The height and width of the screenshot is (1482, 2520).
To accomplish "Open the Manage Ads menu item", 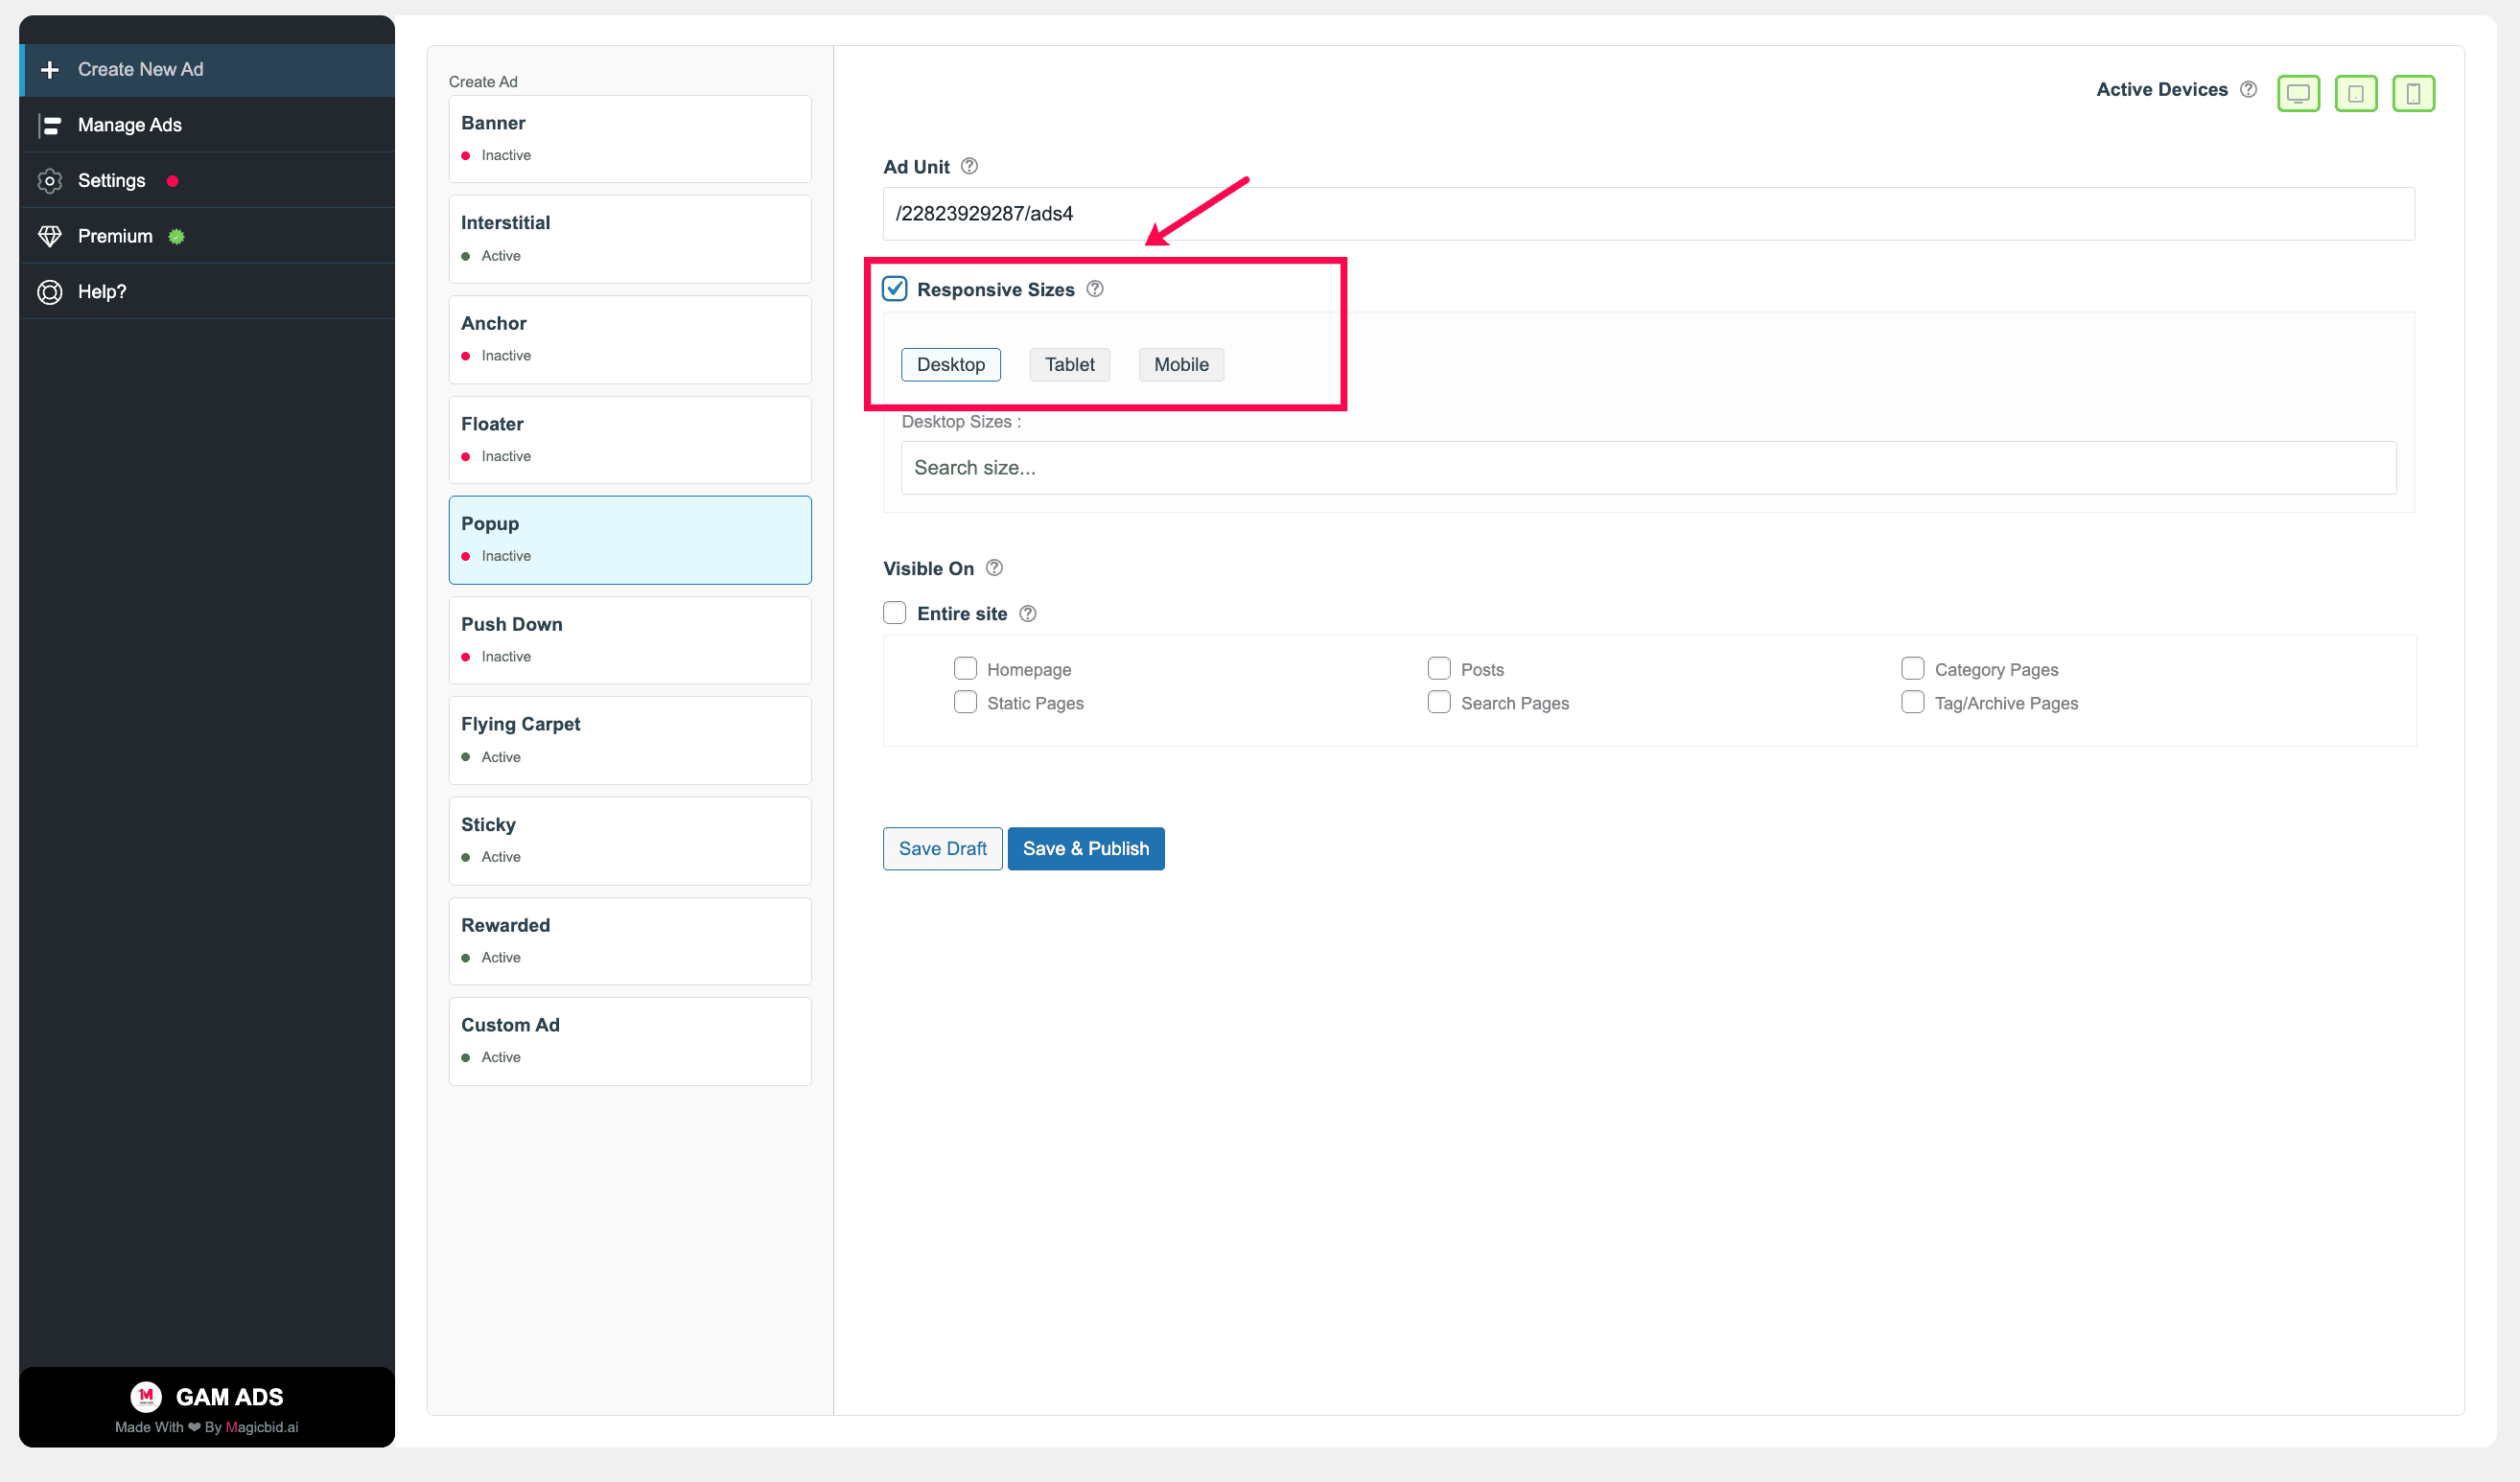I will 207,125.
